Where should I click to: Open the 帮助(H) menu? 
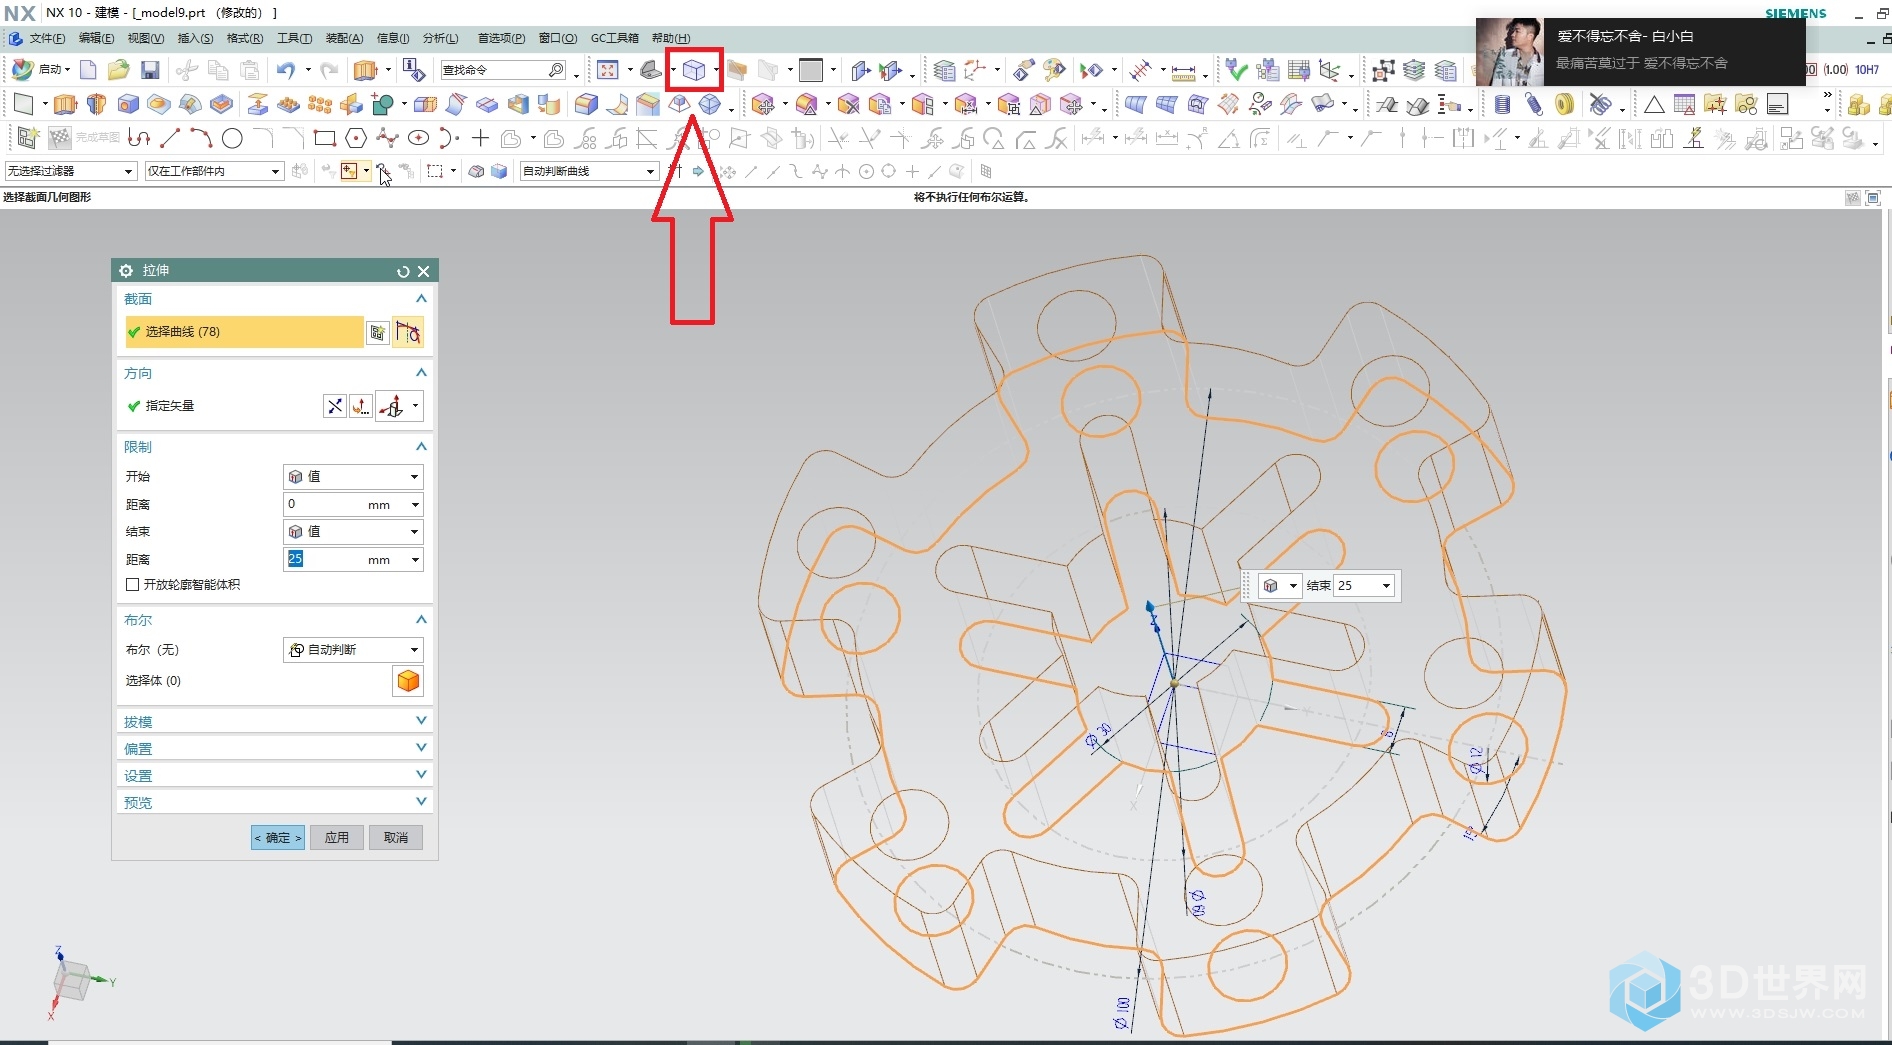pos(671,38)
